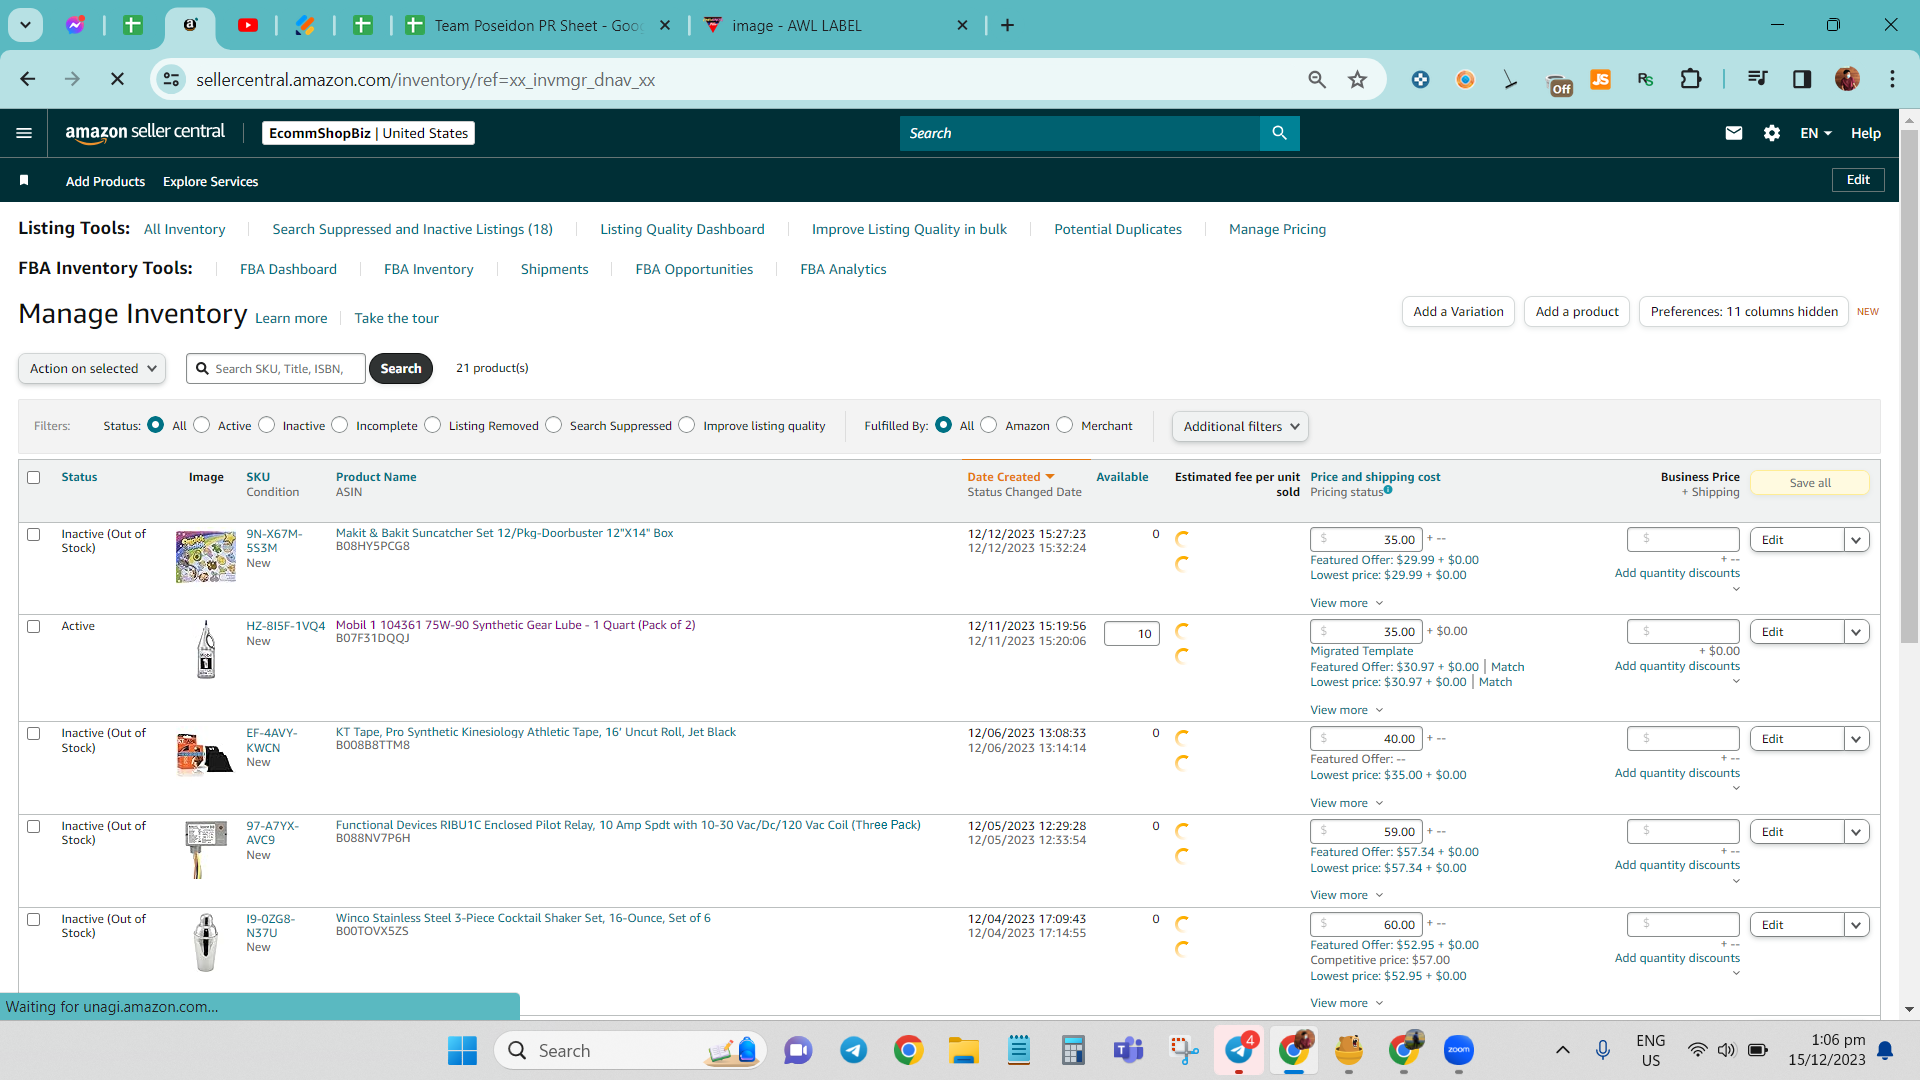Tick the select-all checkbox in table header

pos(34,477)
